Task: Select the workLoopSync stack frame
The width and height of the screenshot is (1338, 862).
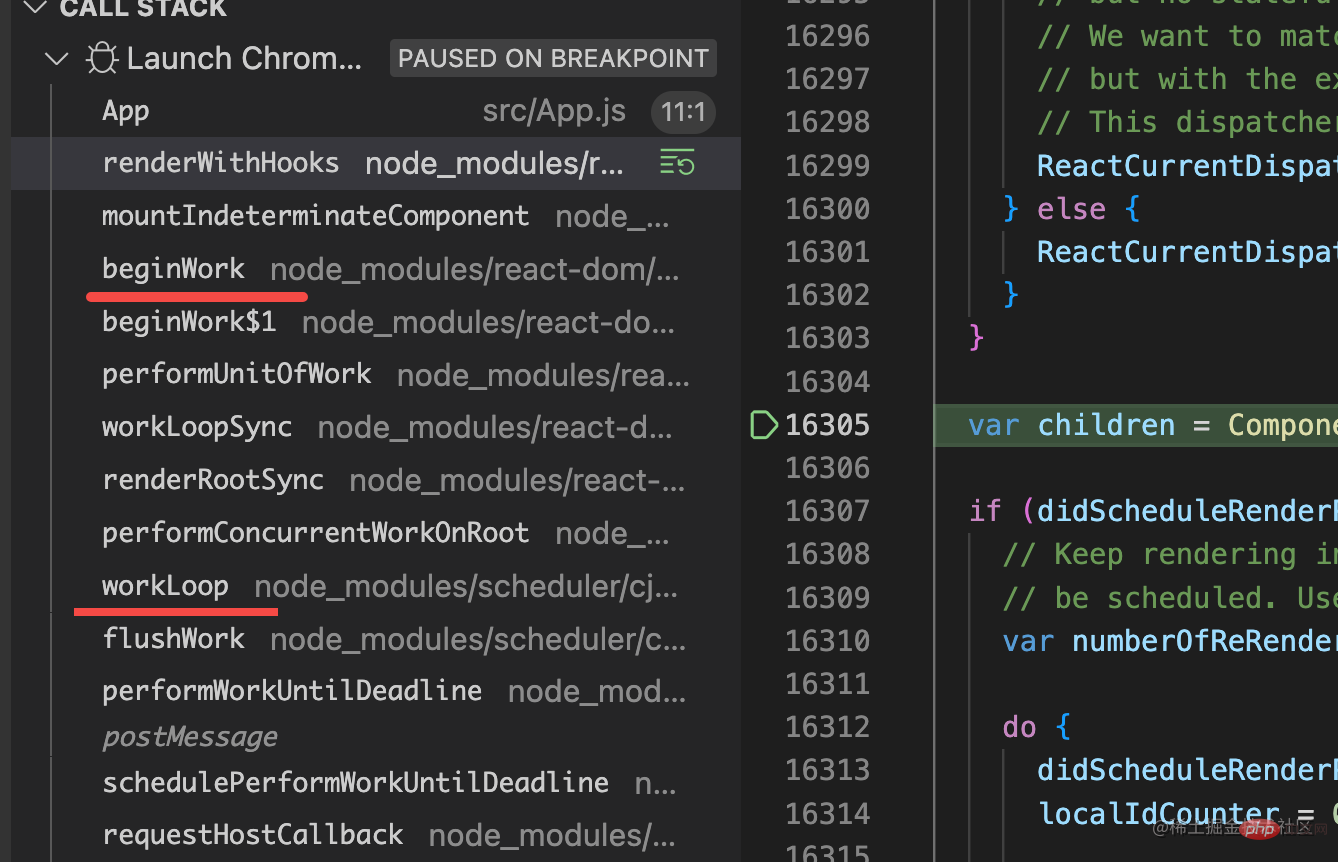Action: coord(376,427)
